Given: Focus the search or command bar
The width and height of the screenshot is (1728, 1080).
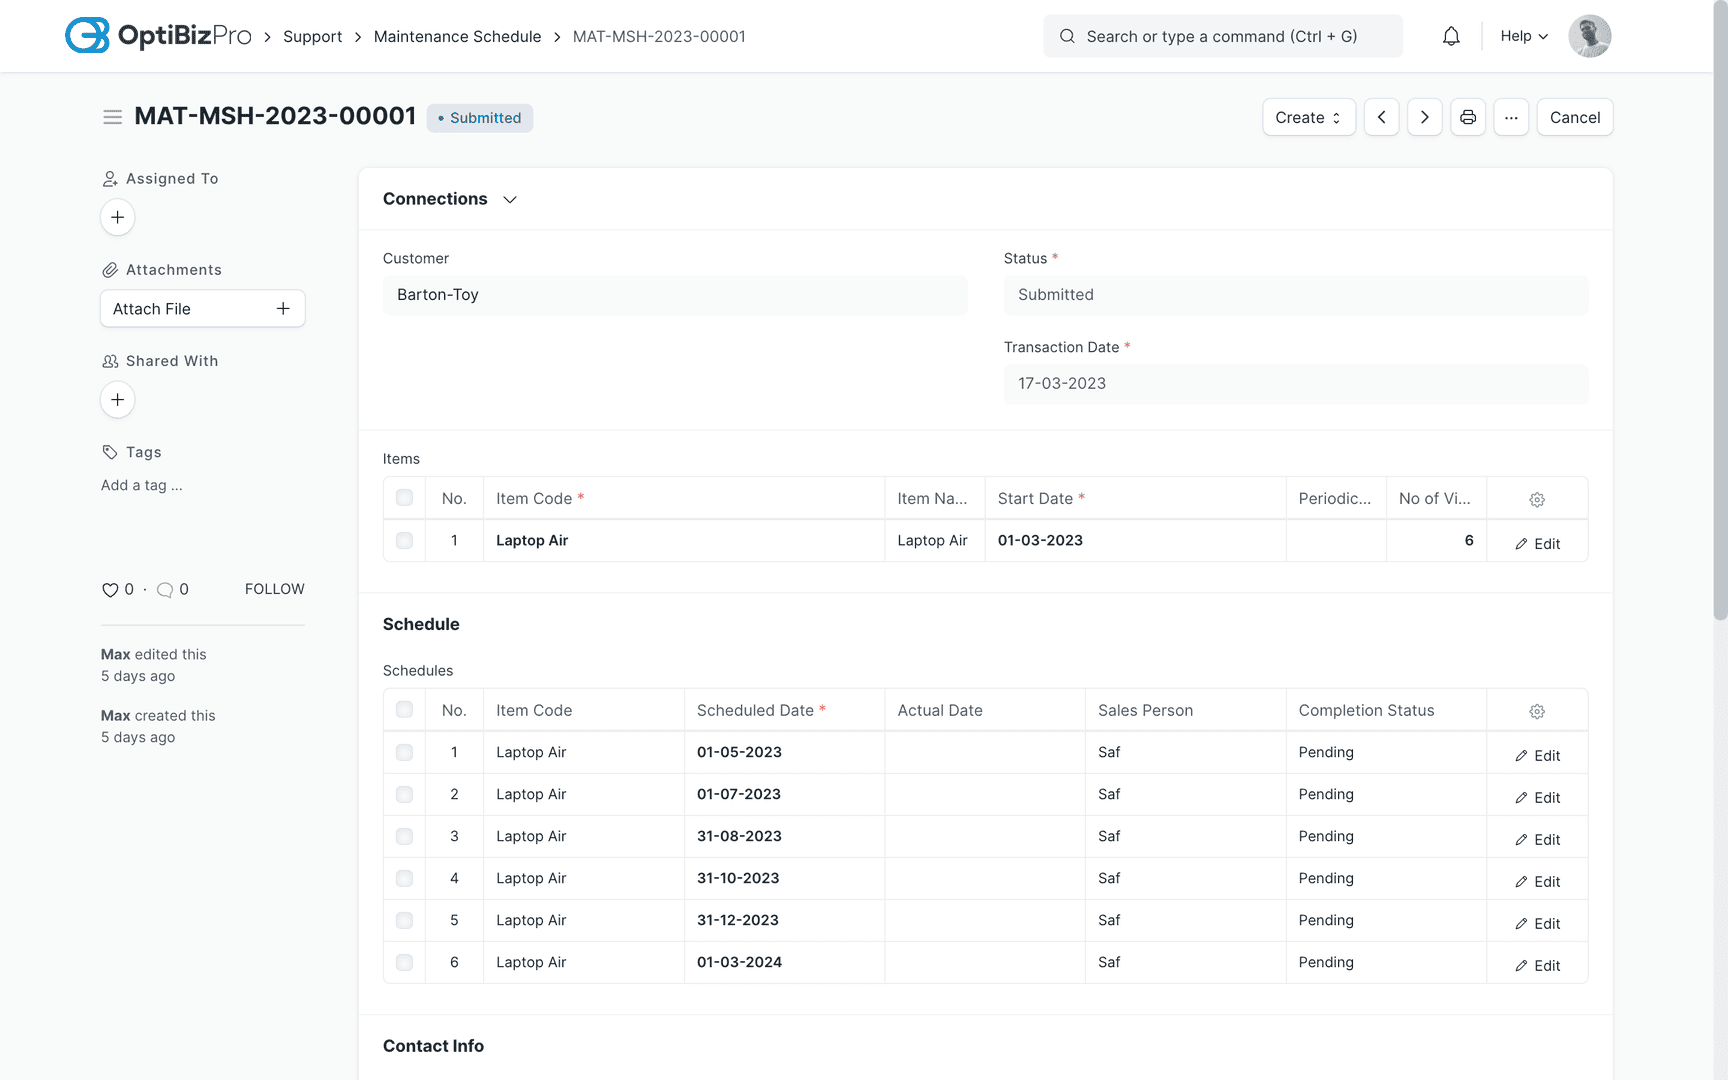Looking at the screenshot, I should point(1222,36).
